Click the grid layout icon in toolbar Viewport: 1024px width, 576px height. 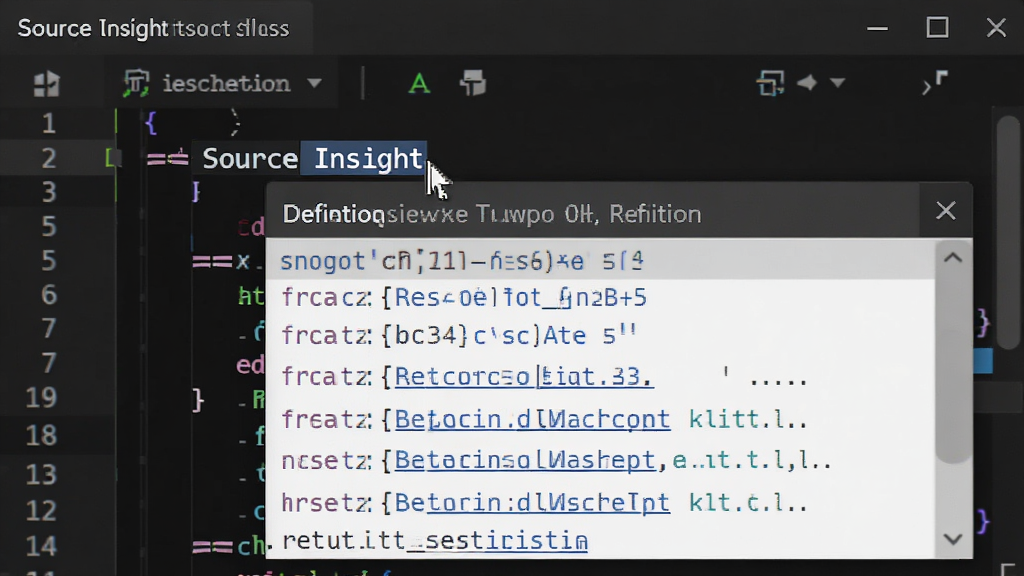pyautogui.click(x=46, y=84)
